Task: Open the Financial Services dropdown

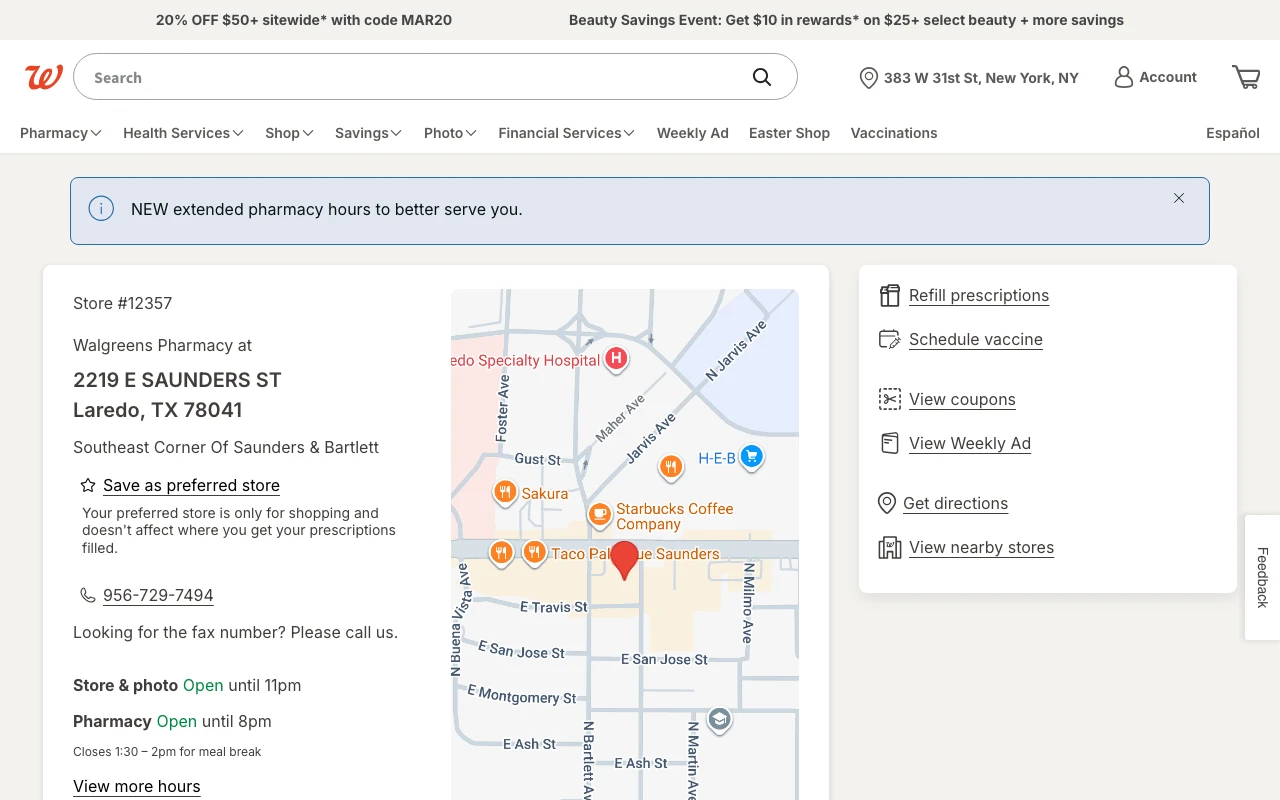Action: pos(566,133)
